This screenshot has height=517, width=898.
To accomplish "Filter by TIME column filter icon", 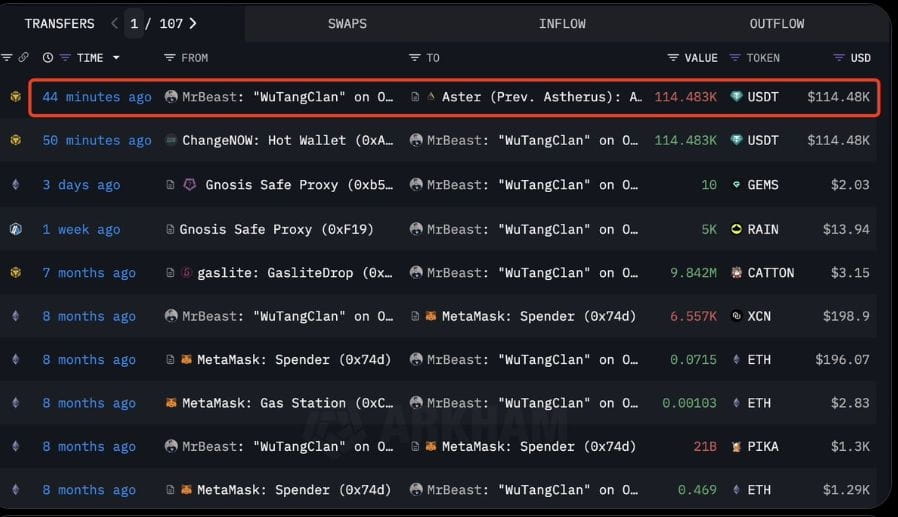I will [65, 58].
